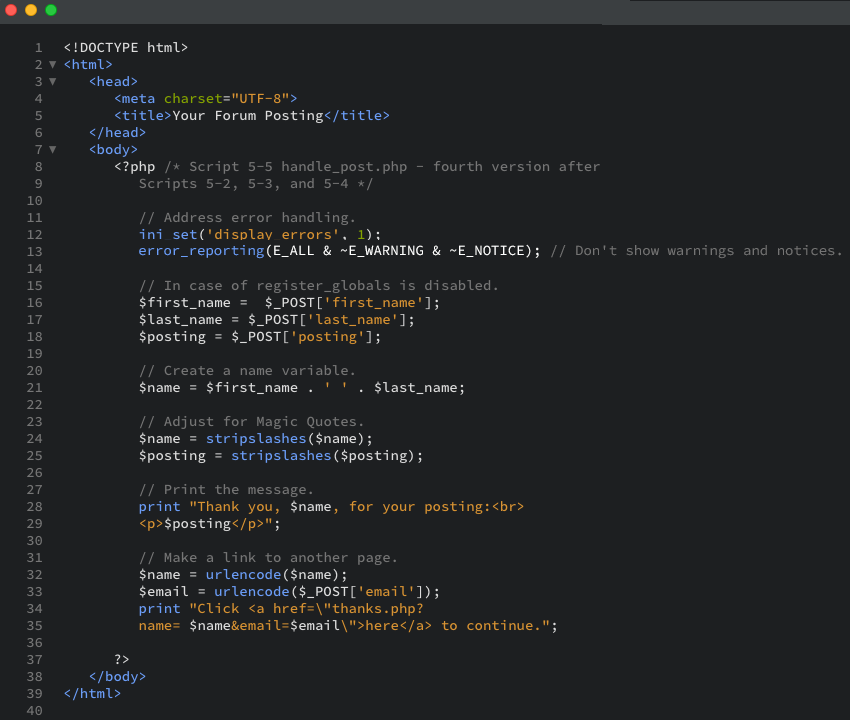Click the 'Your Forum Posting' title text
Screen dimensions: 850x720
click(248, 115)
